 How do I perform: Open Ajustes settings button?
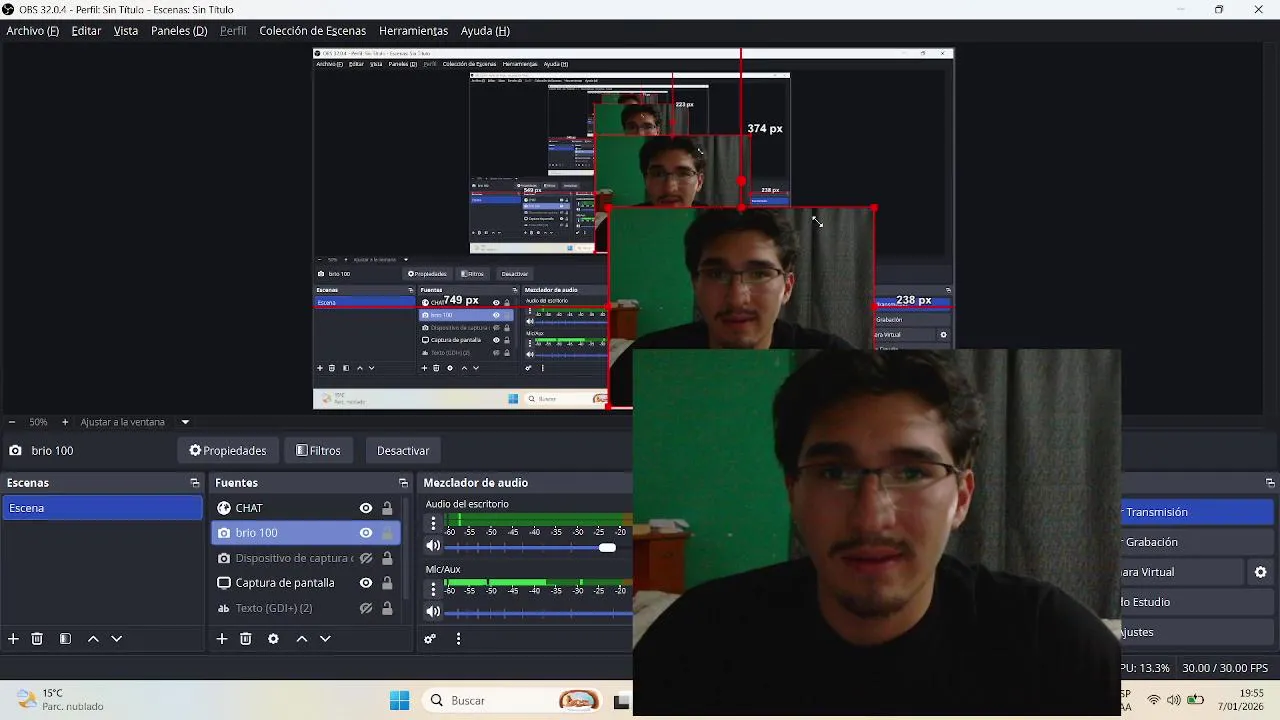1199,632
